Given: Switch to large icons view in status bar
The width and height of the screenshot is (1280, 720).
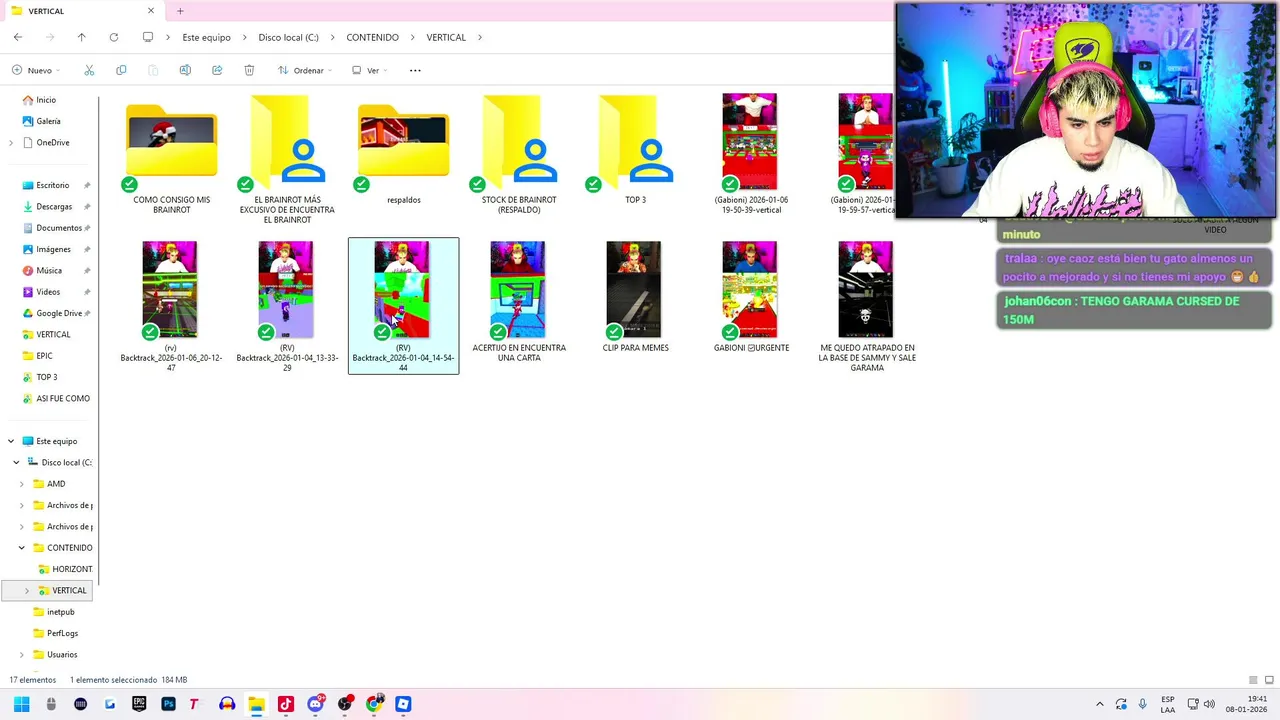Looking at the screenshot, I should tap(1268, 680).
